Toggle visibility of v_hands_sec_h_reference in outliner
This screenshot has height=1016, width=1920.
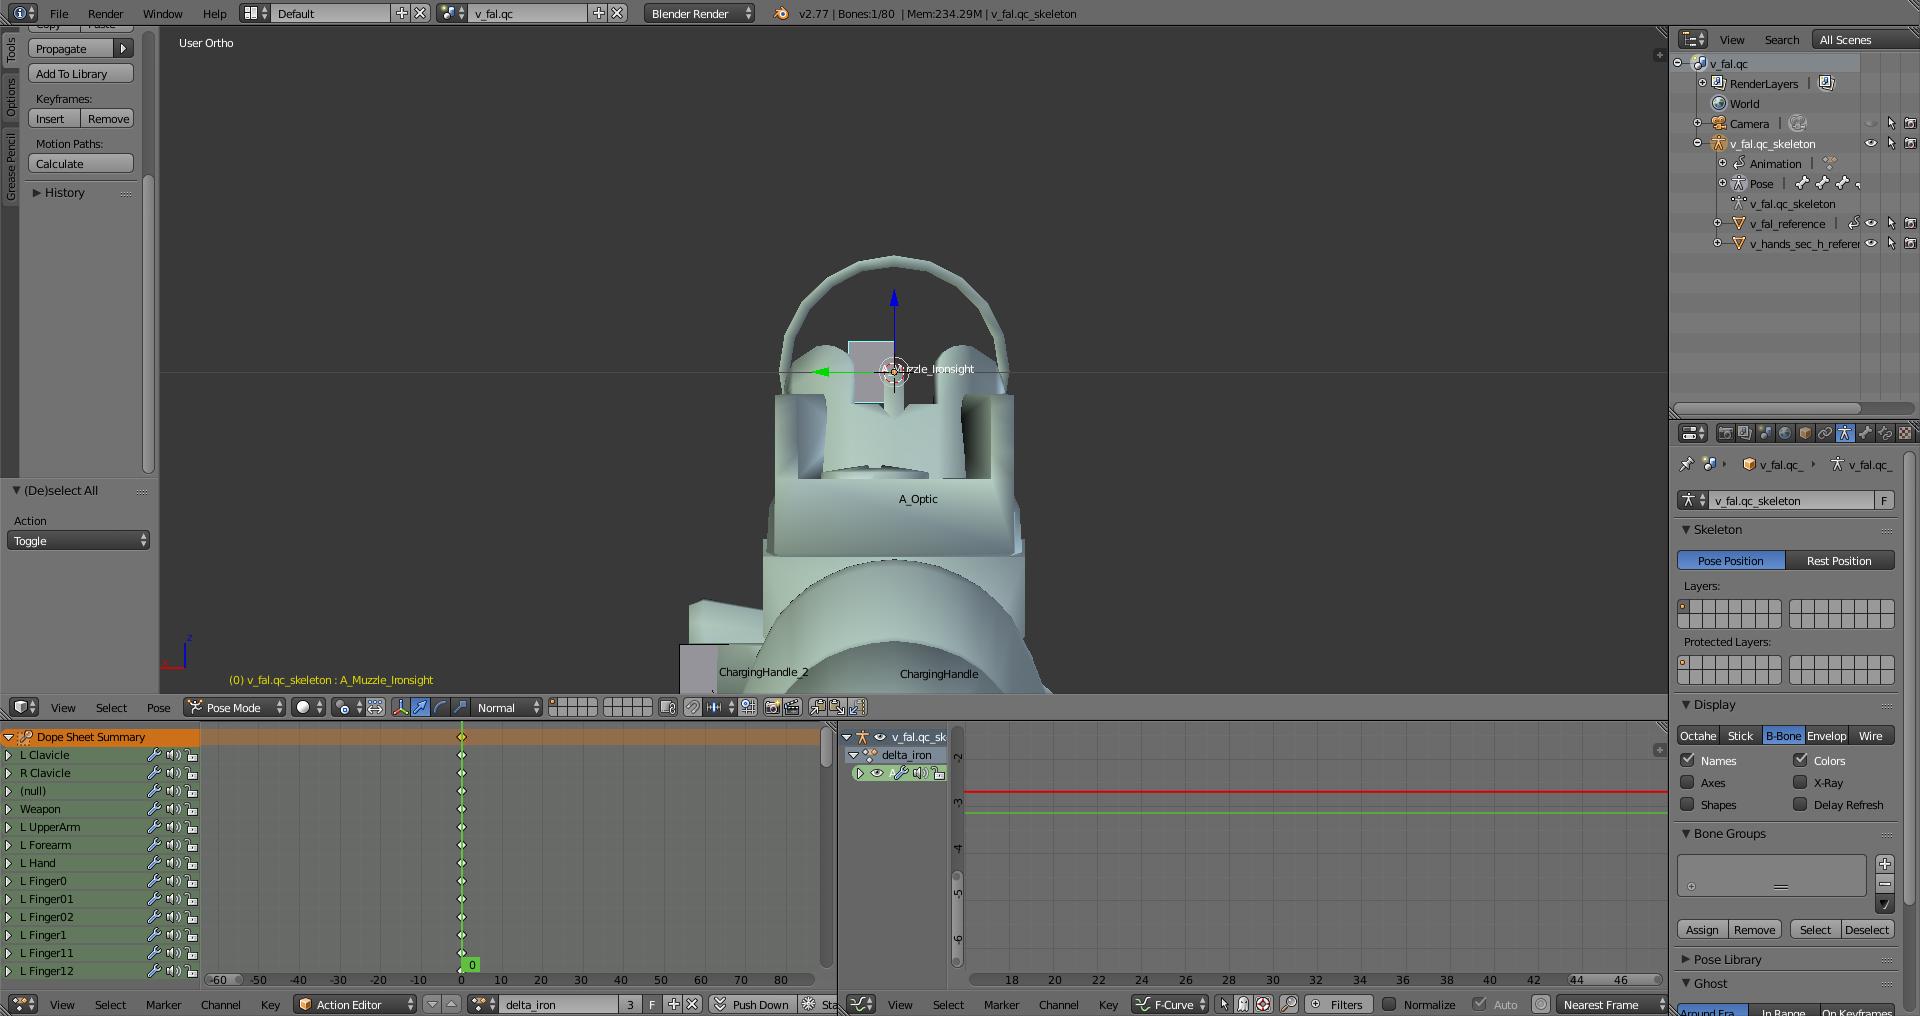click(1871, 243)
